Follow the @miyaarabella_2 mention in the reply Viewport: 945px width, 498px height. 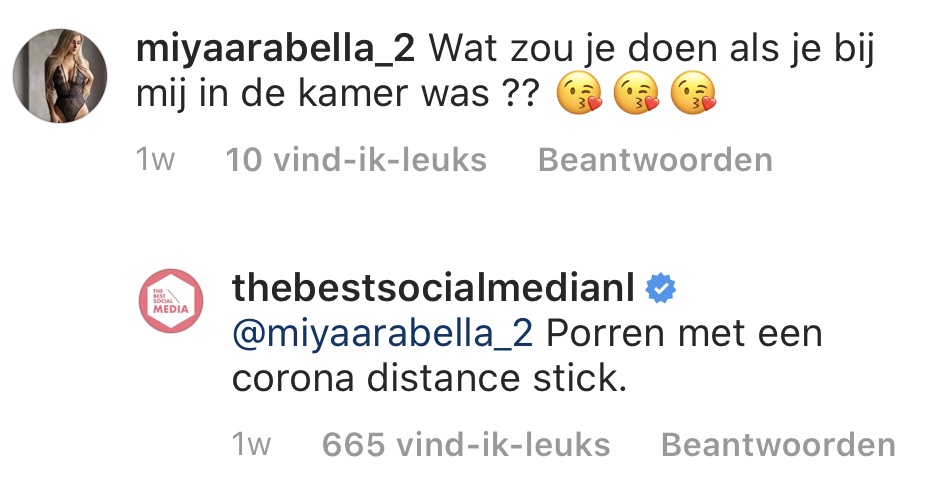383,334
